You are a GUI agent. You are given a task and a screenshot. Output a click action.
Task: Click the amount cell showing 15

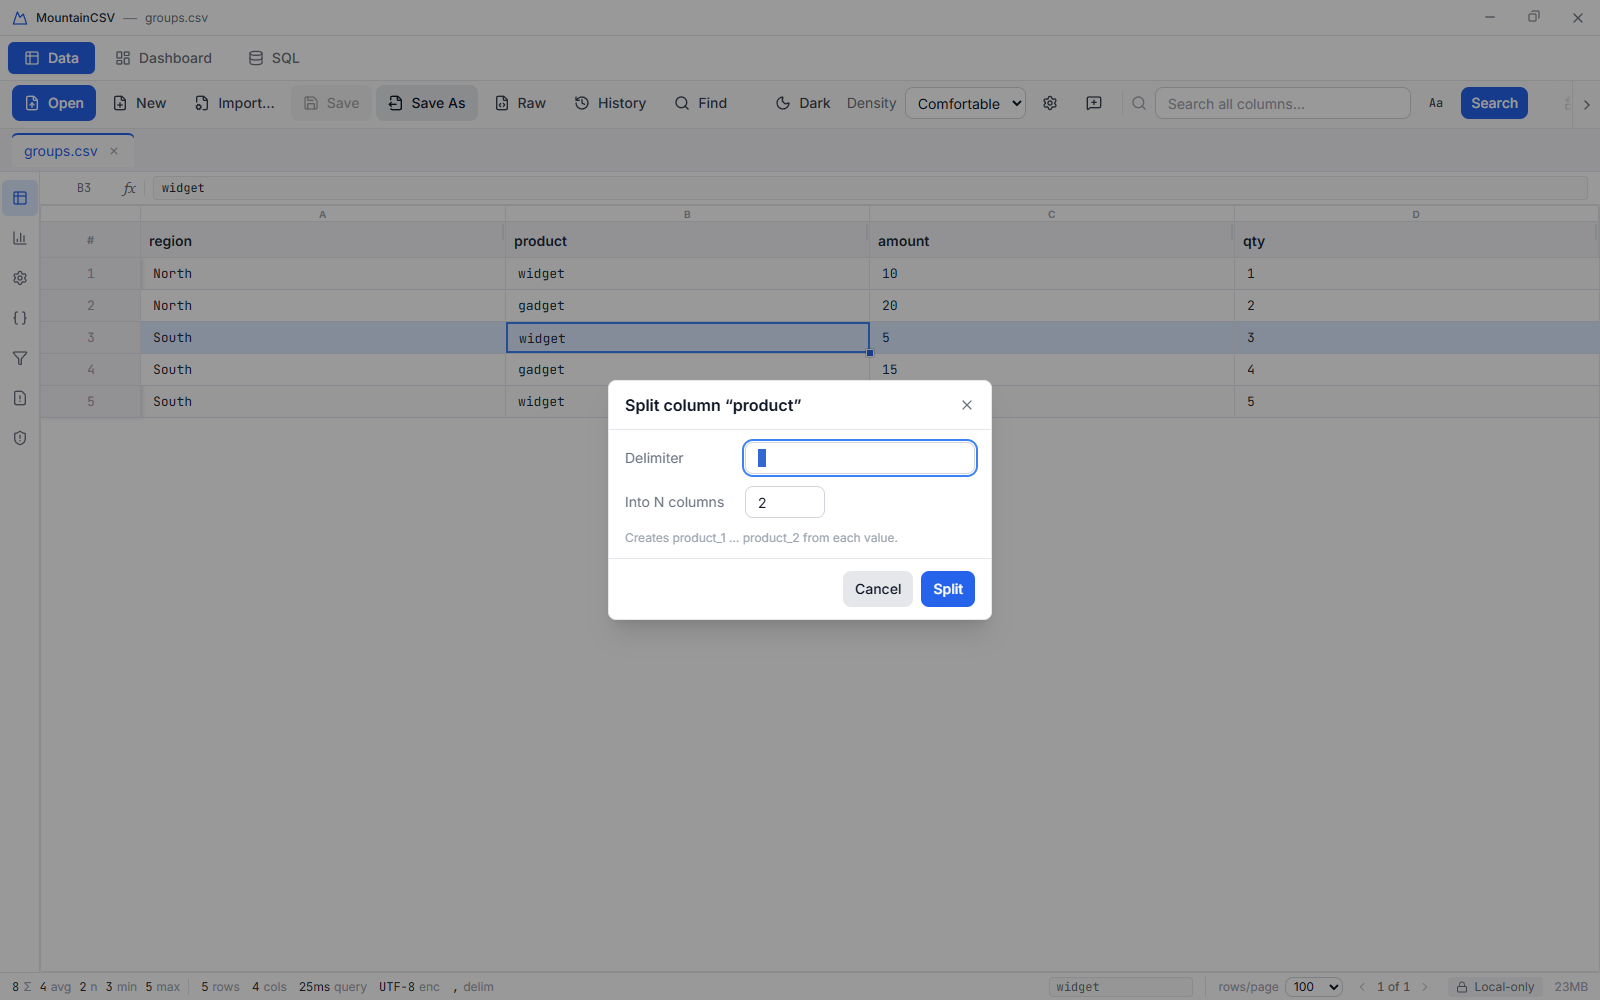pyautogui.click(x=1051, y=369)
